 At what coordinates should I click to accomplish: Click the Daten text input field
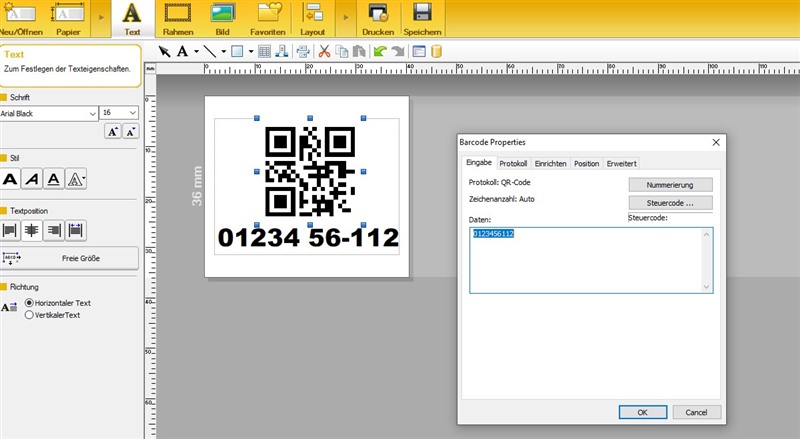(590, 260)
